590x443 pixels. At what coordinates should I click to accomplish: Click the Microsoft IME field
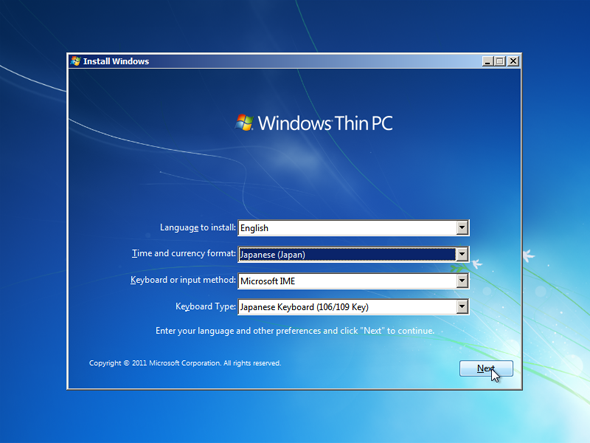pyautogui.click(x=353, y=281)
